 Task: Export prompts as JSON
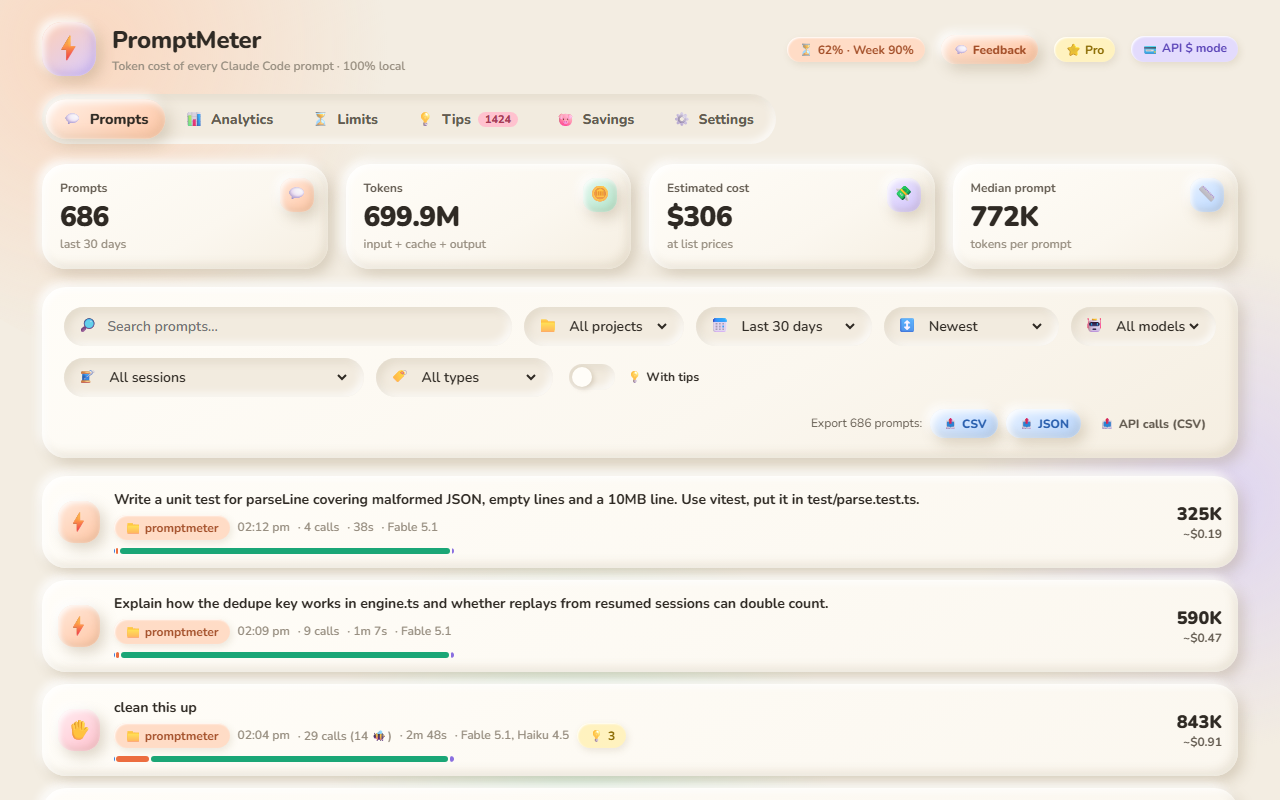[1045, 424]
